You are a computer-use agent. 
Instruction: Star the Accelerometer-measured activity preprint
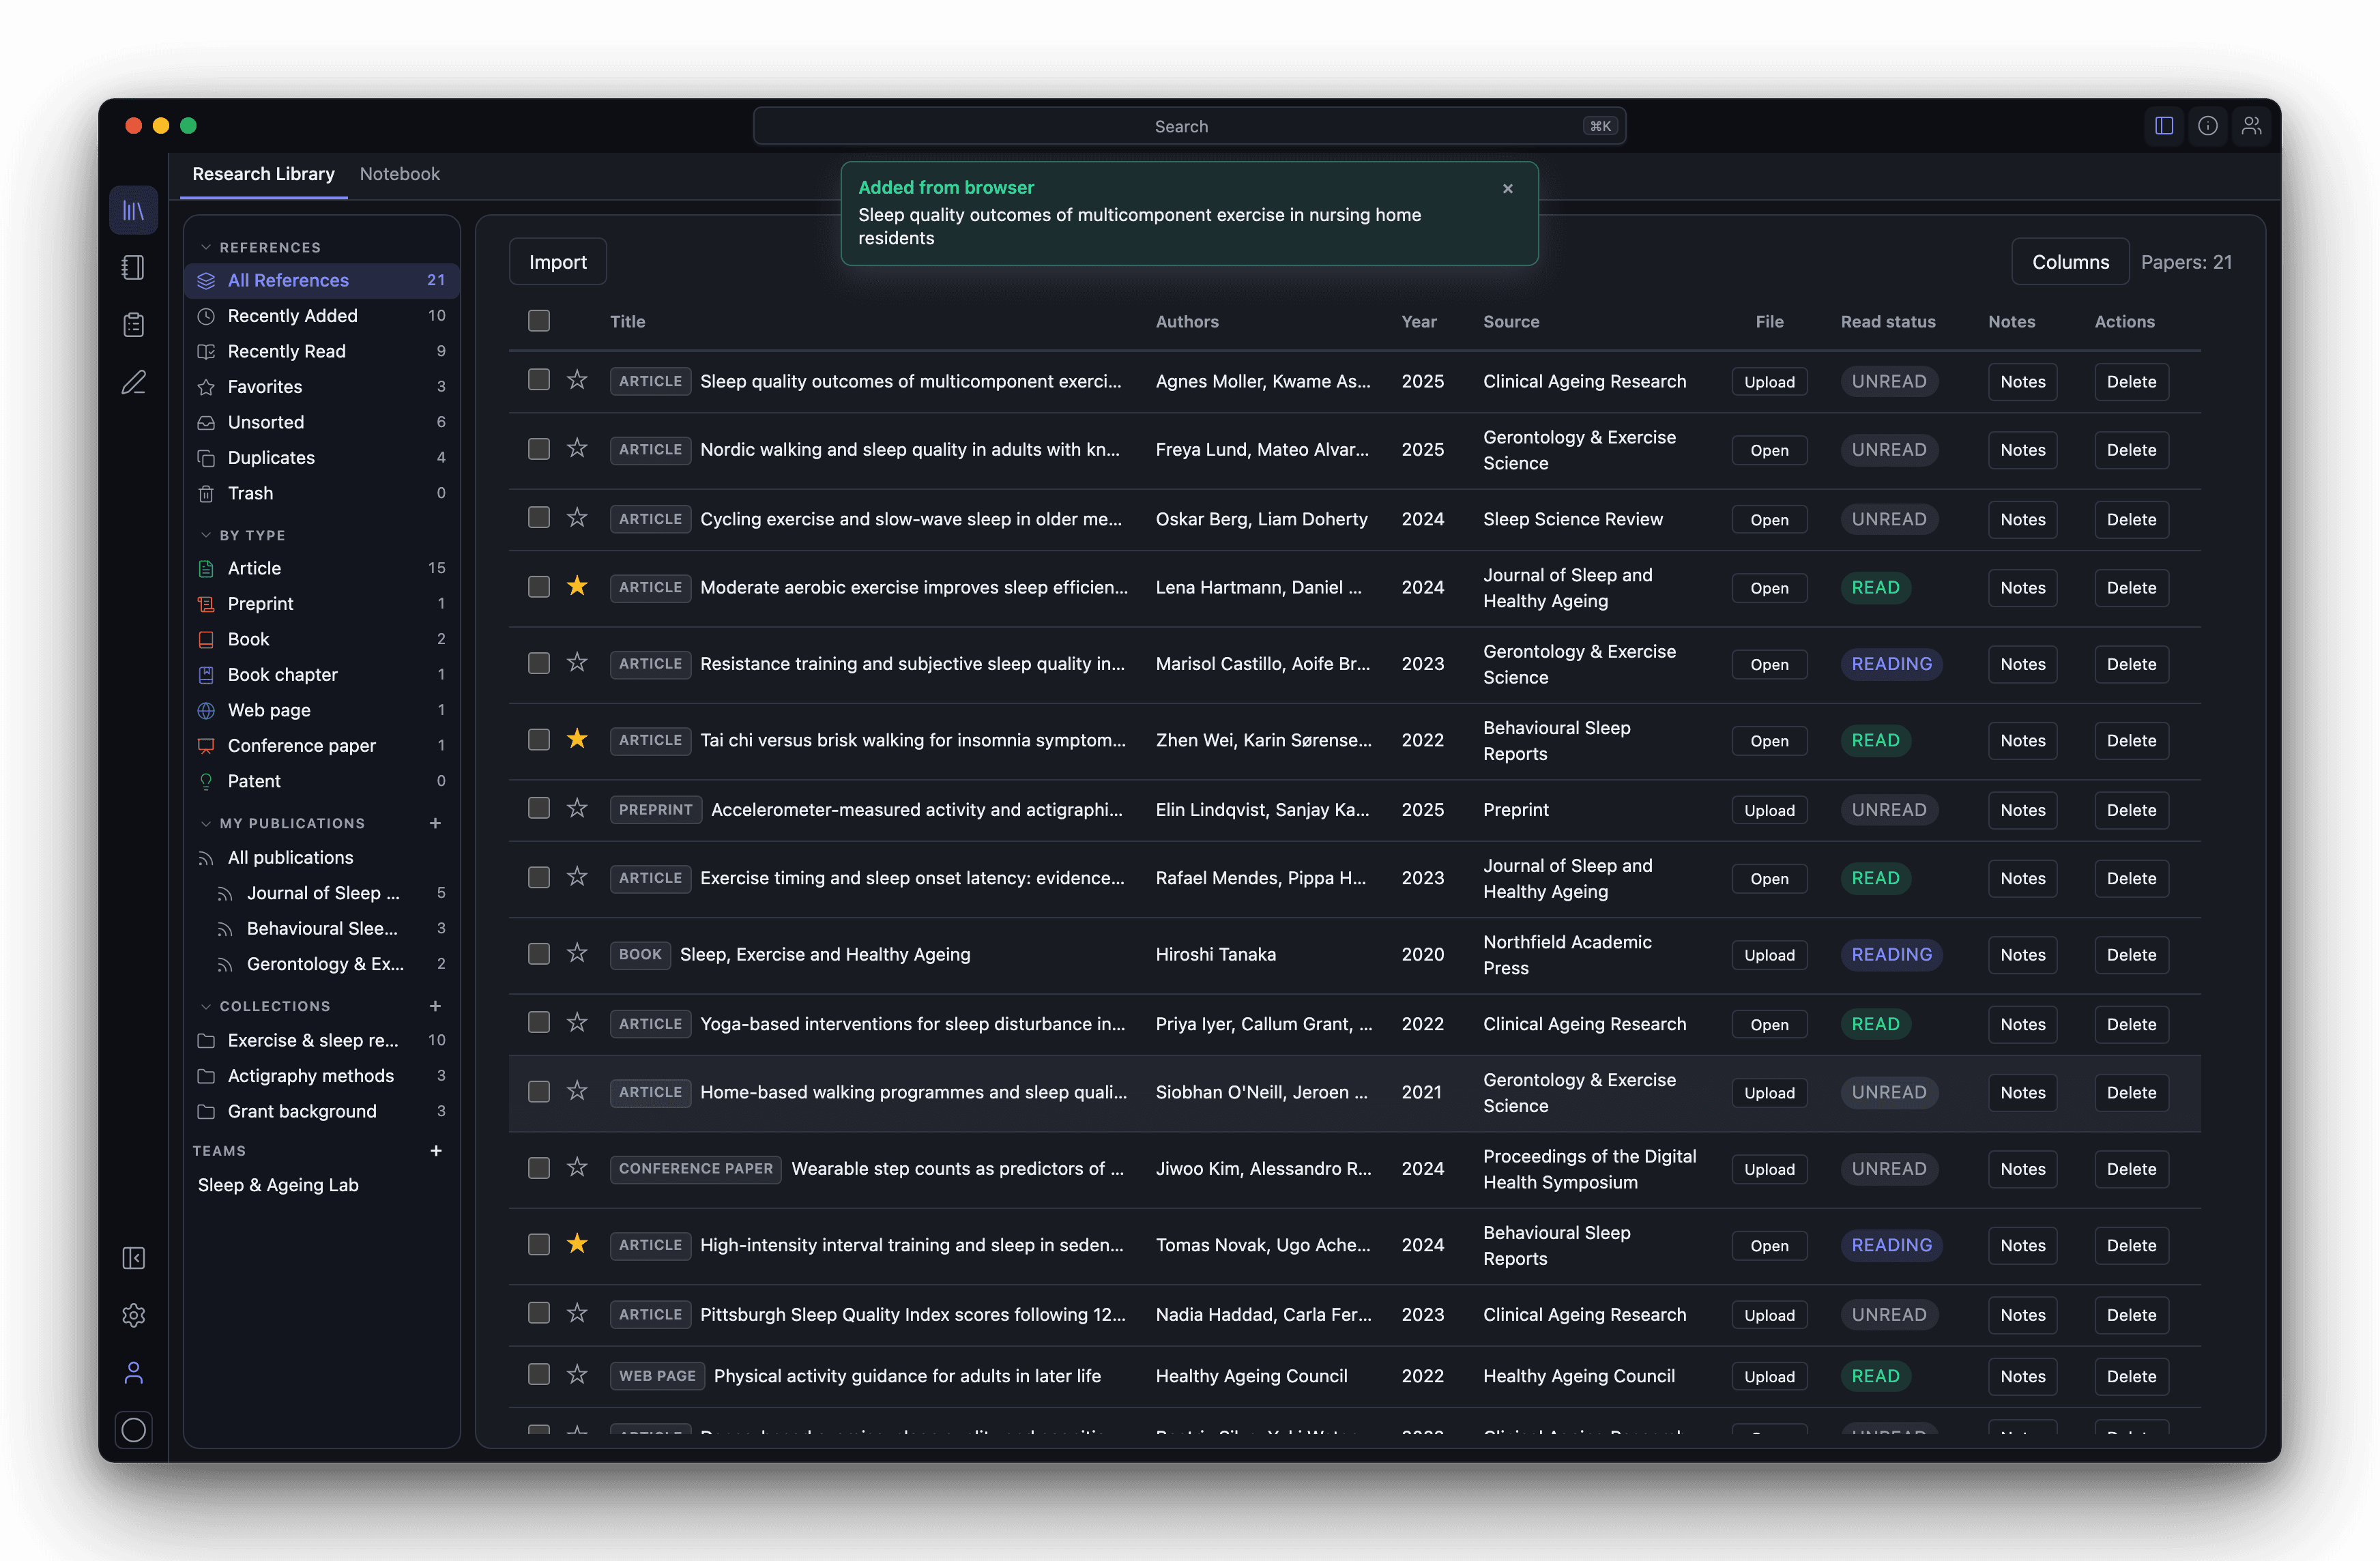577,809
